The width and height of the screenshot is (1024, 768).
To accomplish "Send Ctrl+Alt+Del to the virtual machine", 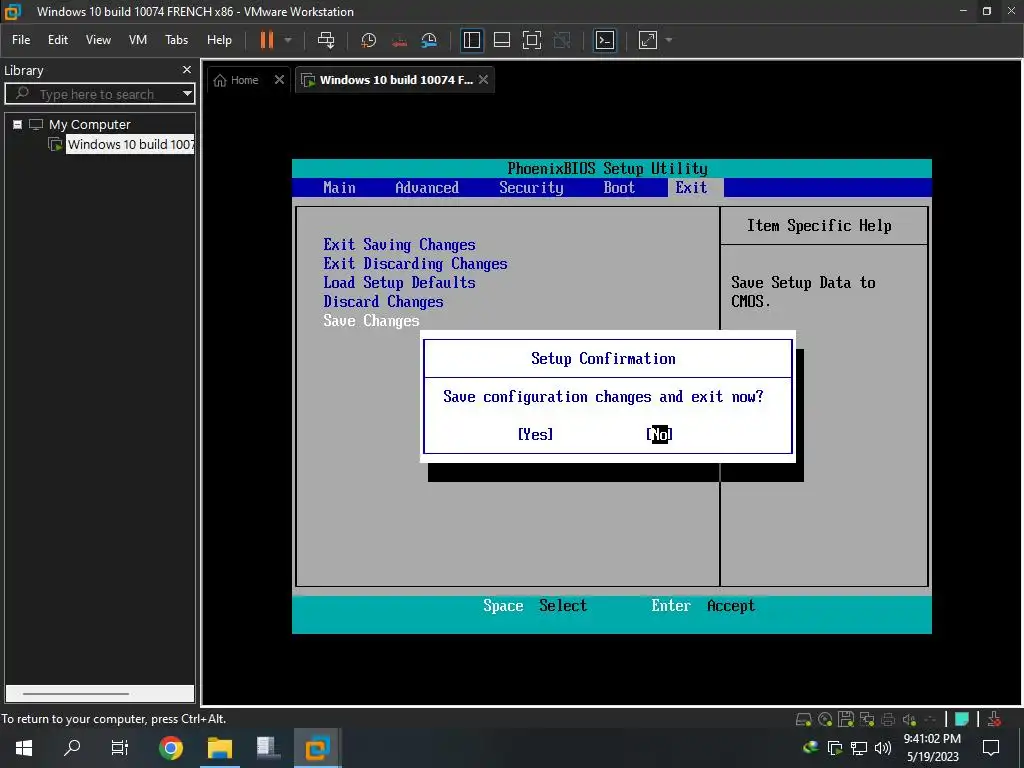I will coord(325,40).
